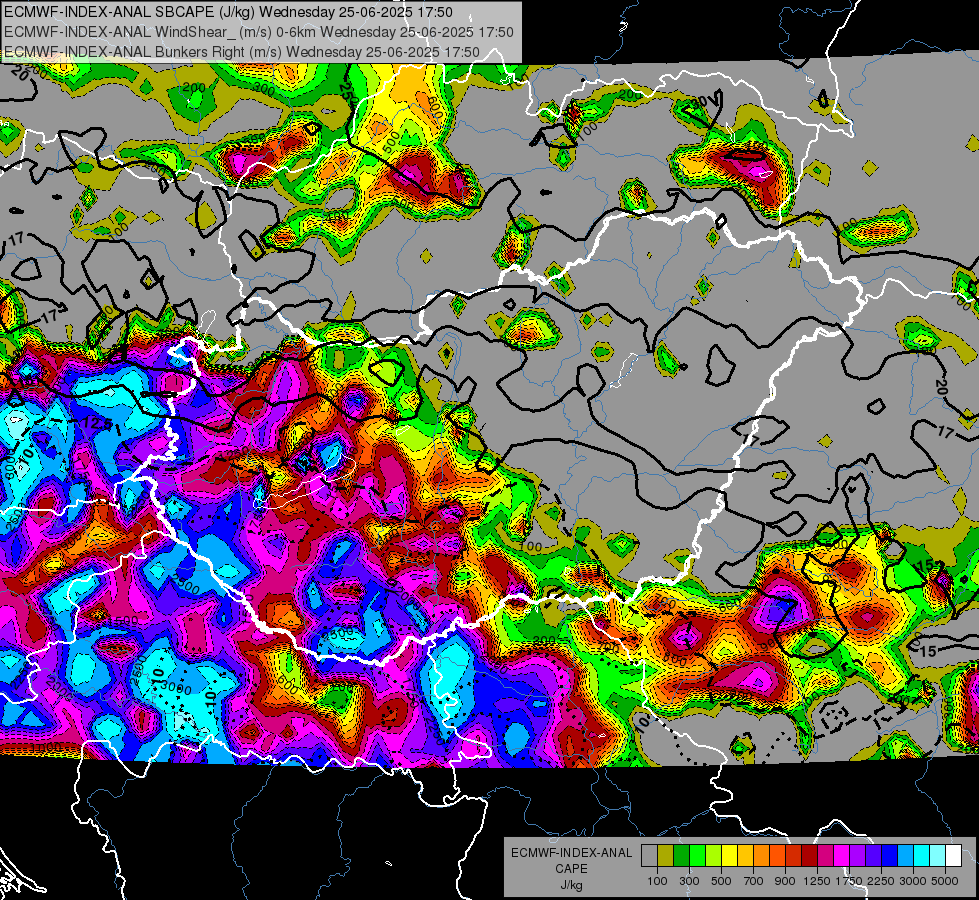
Task: Click the white swatch ending the legend
Action: pos(953,856)
